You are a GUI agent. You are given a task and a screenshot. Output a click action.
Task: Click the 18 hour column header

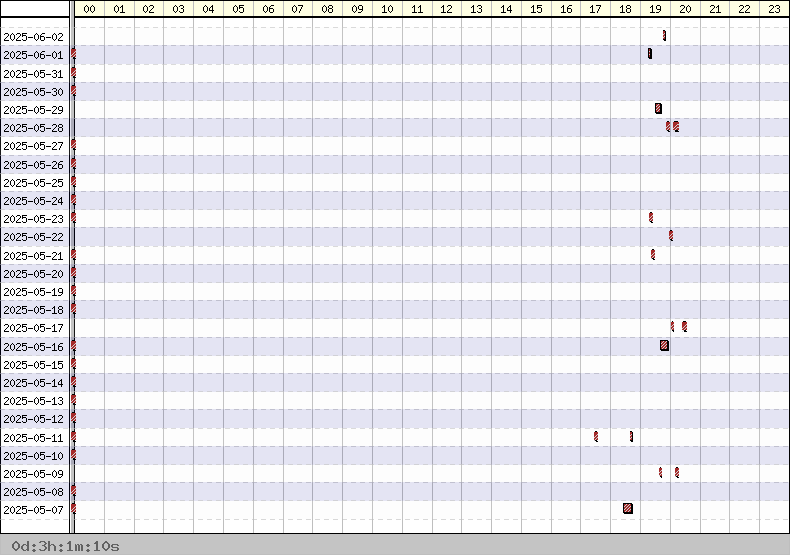click(x=625, y=9)
